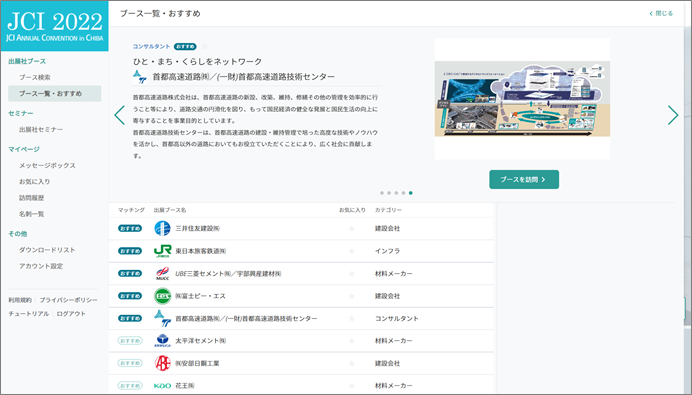The height and width of the screenshot is (395, 692).
Task: Open 訪問履歴 in the sidebar
Action: click(x=31, y=198)
